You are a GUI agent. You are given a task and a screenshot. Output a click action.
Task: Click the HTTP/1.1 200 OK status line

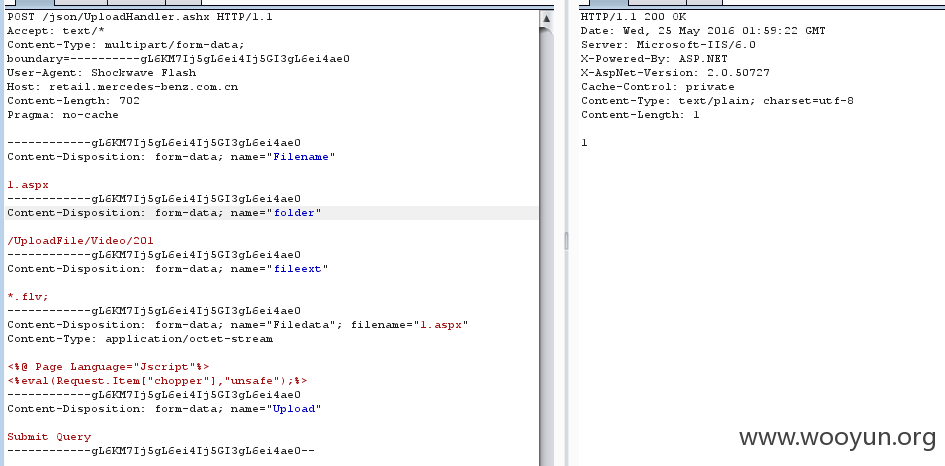click(x=633, y=17)
